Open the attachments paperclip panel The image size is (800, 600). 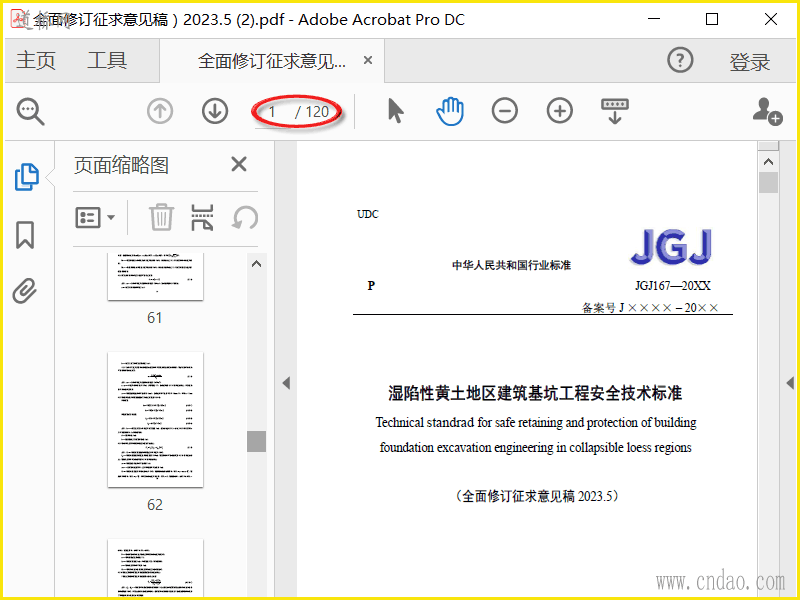coord(25,291)
